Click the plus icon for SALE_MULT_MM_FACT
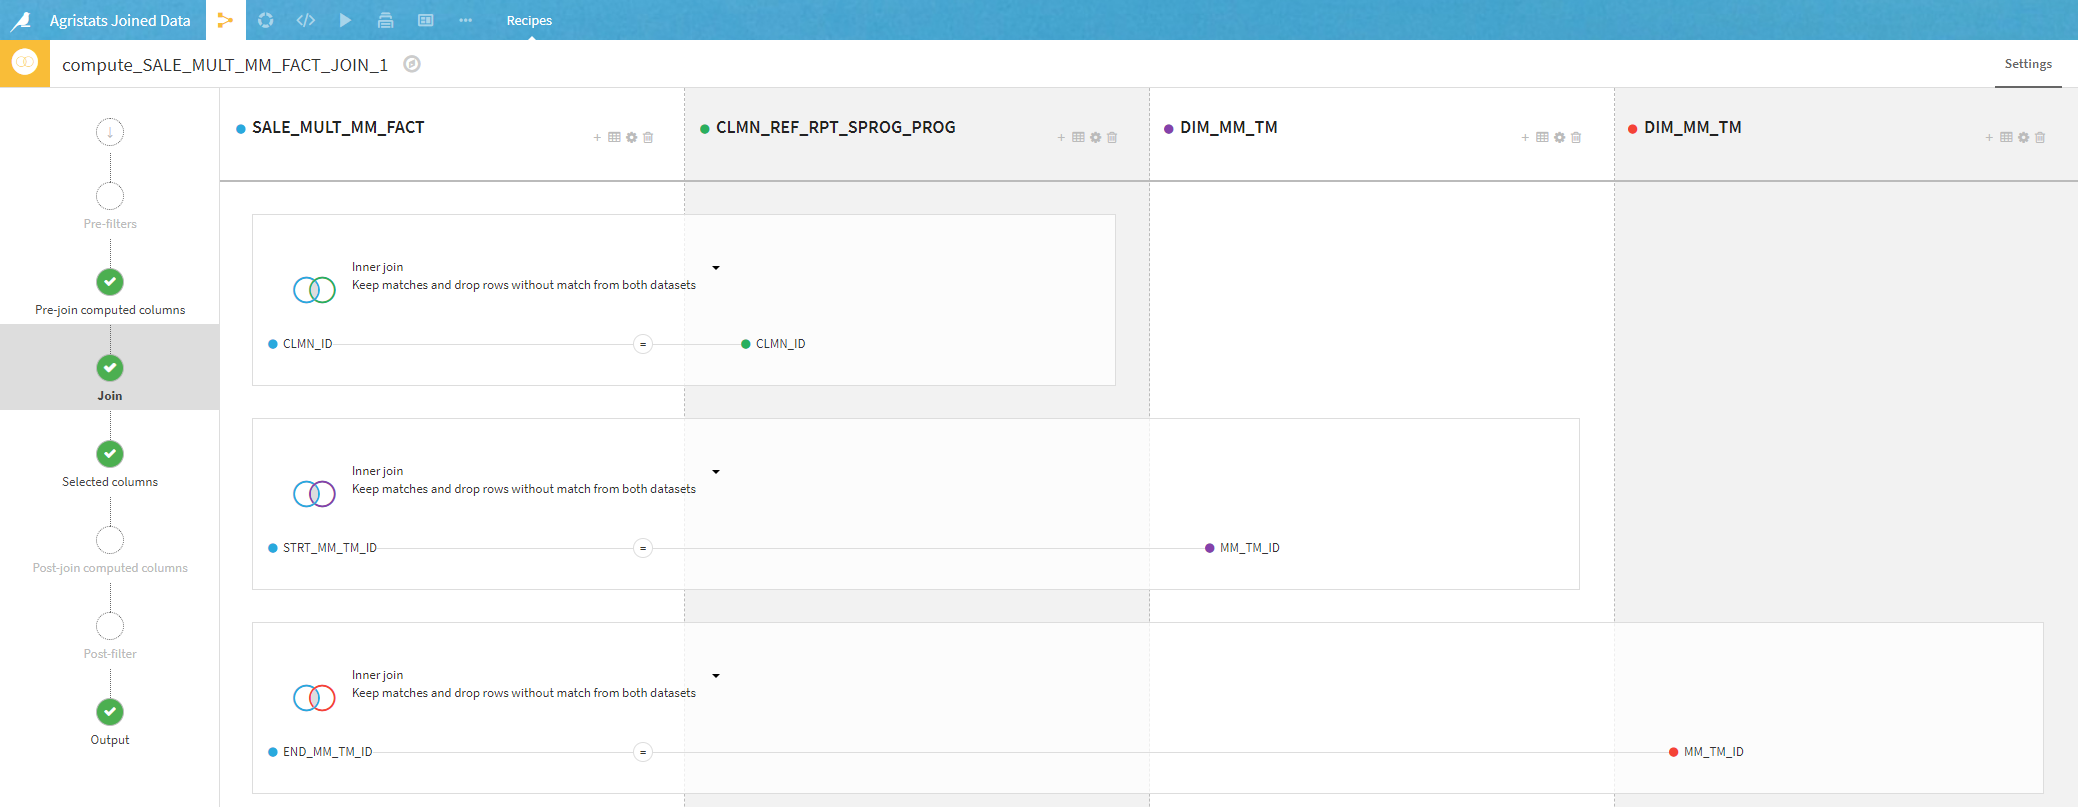 click(597, 138)
